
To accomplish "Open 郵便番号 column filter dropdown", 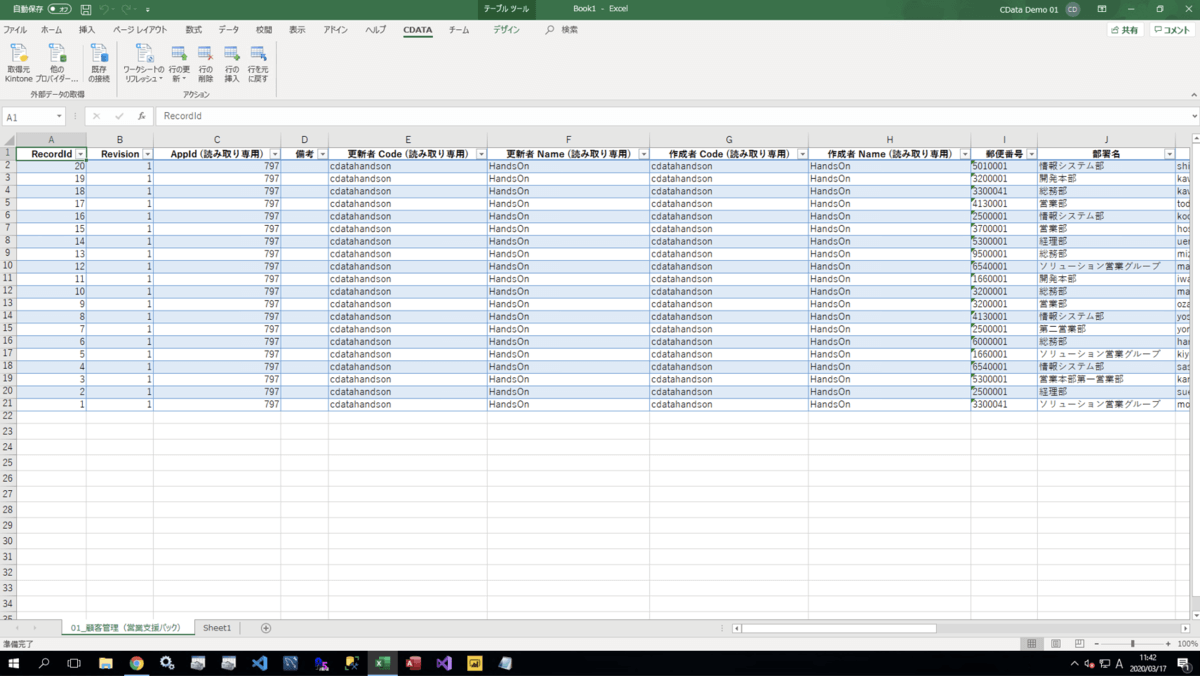I will click(1031, 154).
